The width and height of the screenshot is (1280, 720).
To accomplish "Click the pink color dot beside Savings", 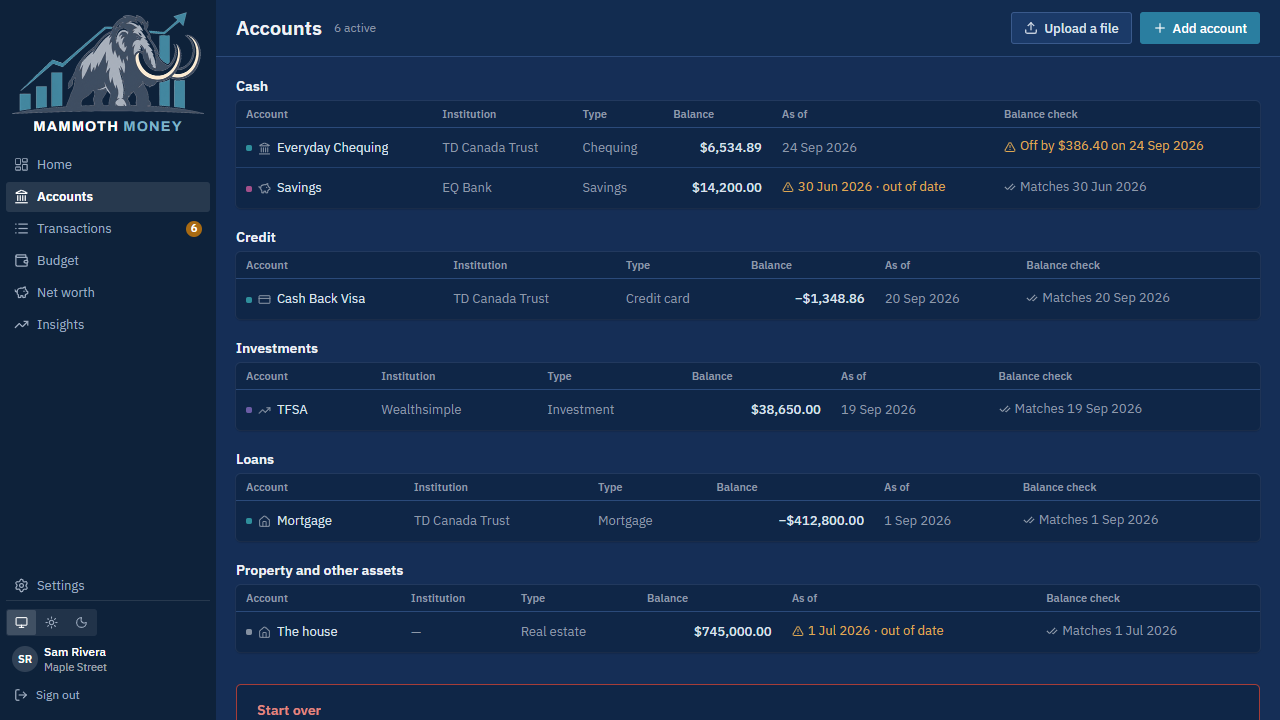I will point(249,188).
